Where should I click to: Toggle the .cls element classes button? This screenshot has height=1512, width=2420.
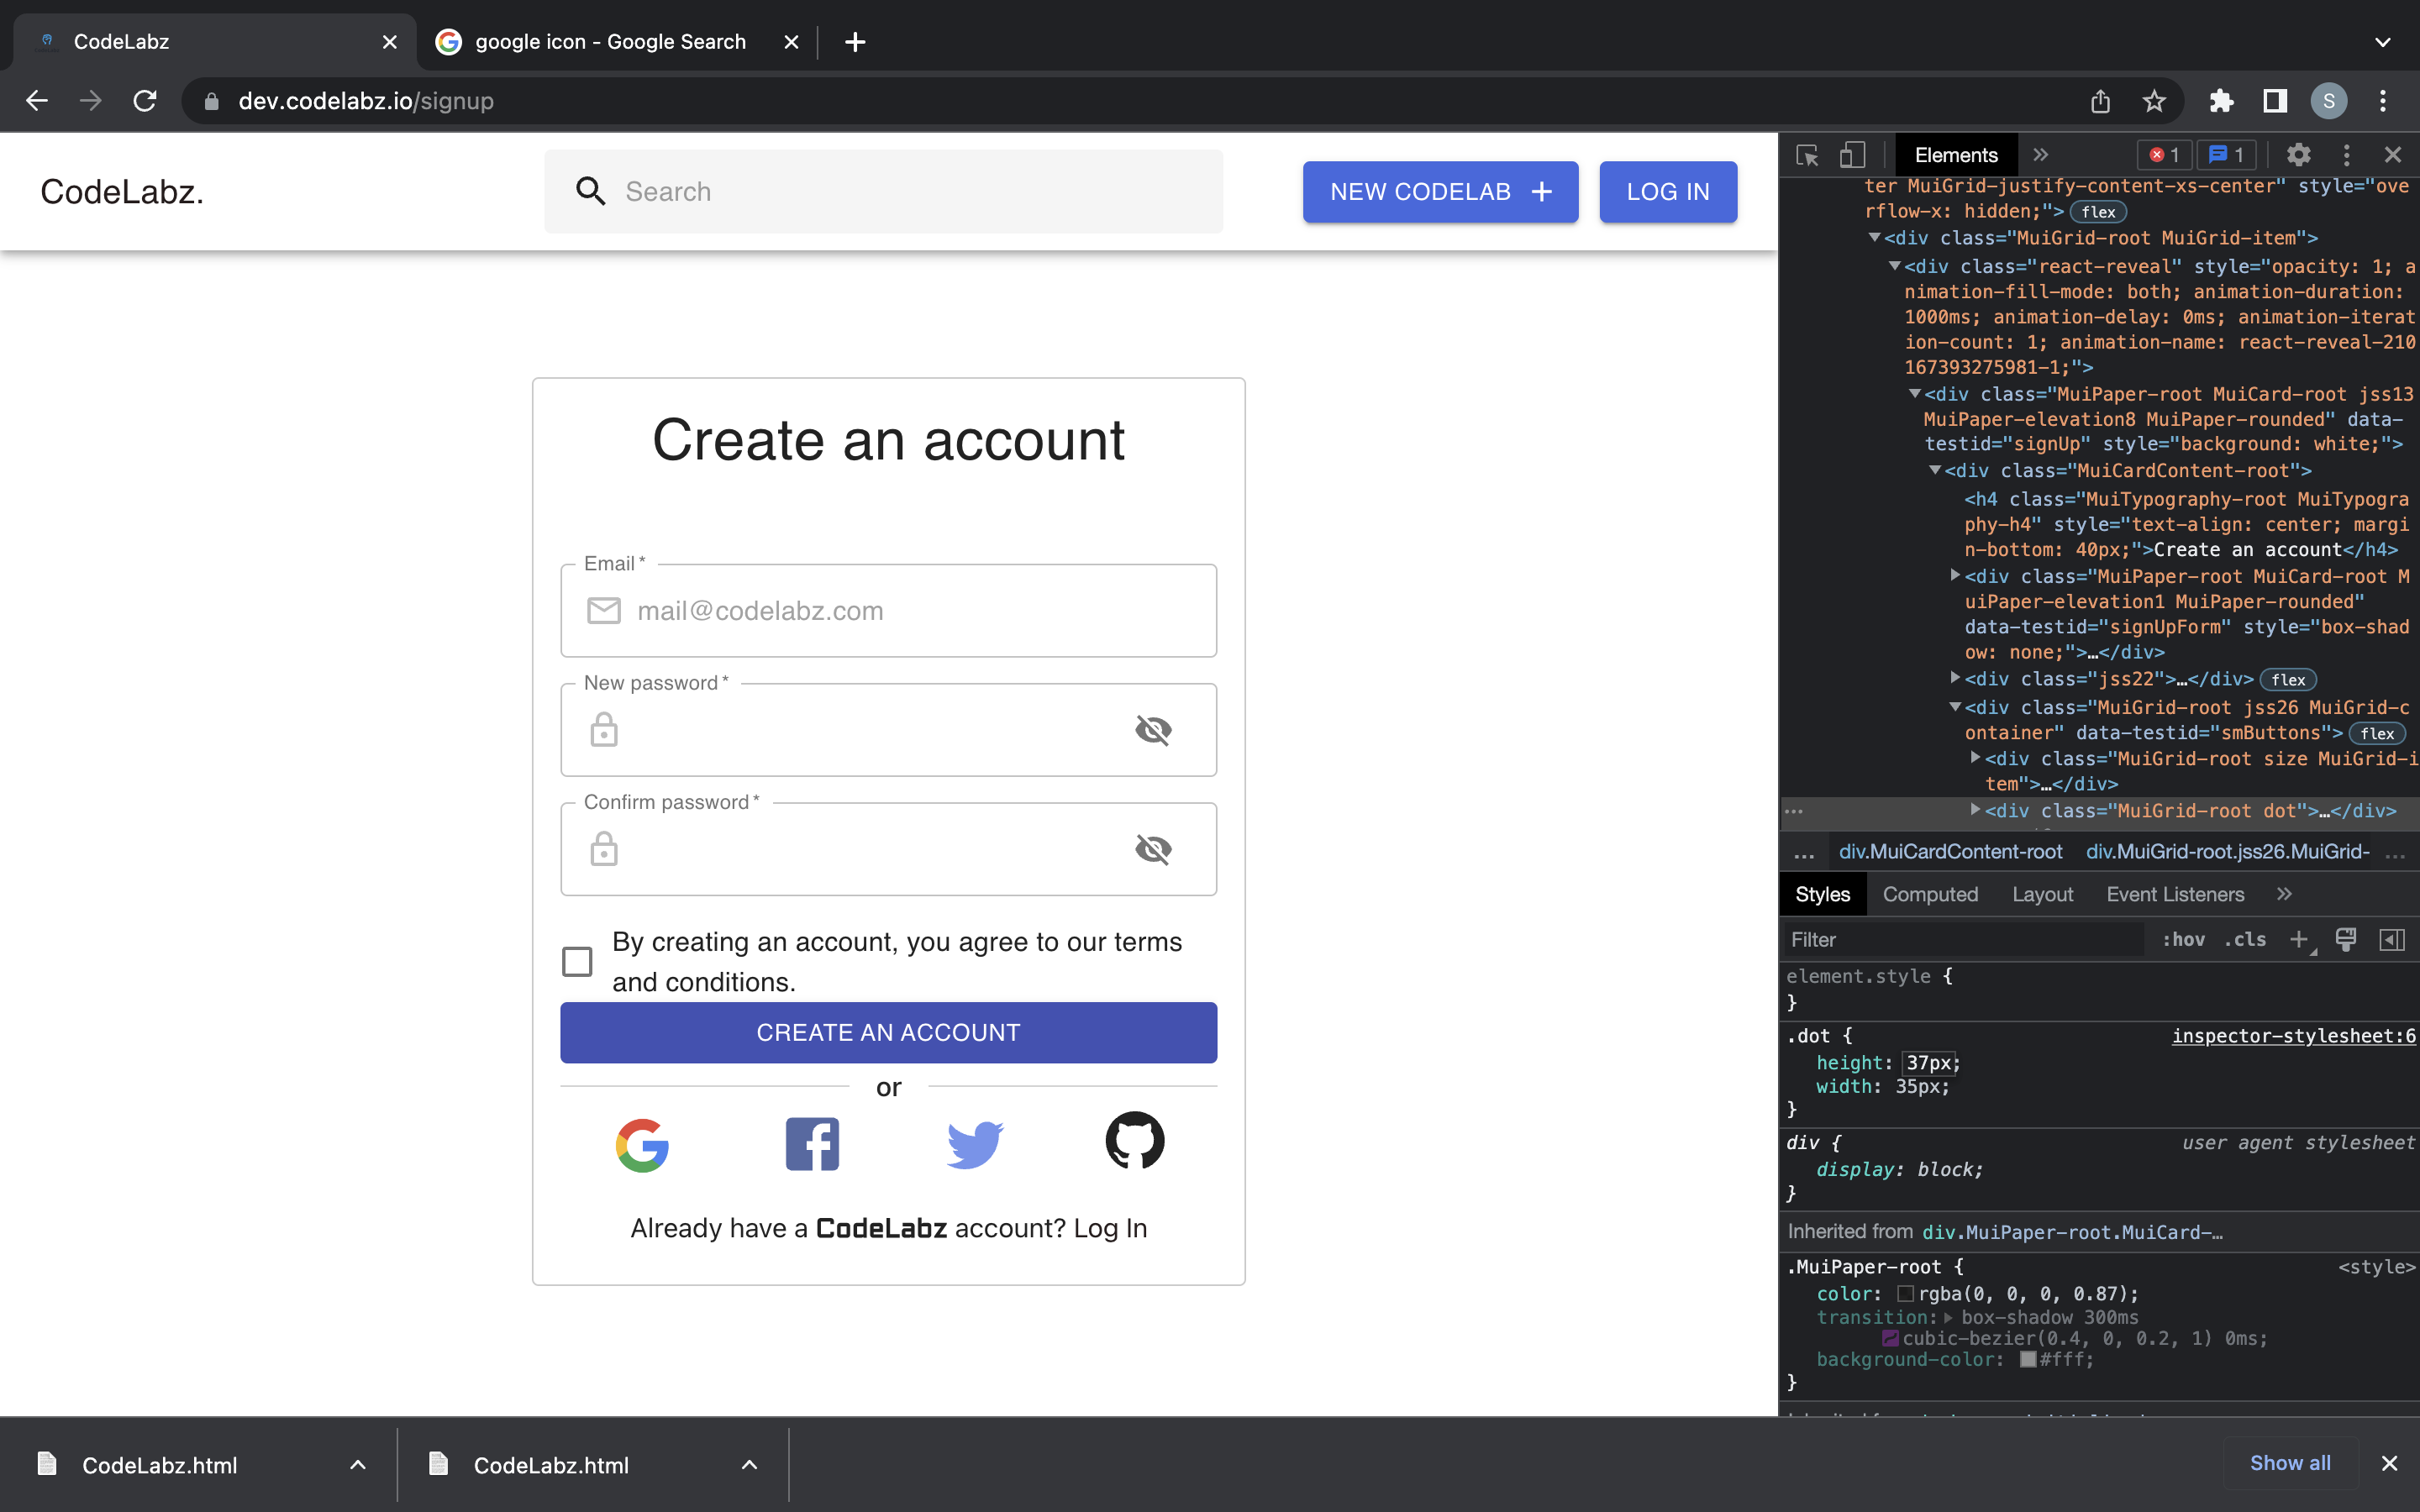tap(2245, 940)
